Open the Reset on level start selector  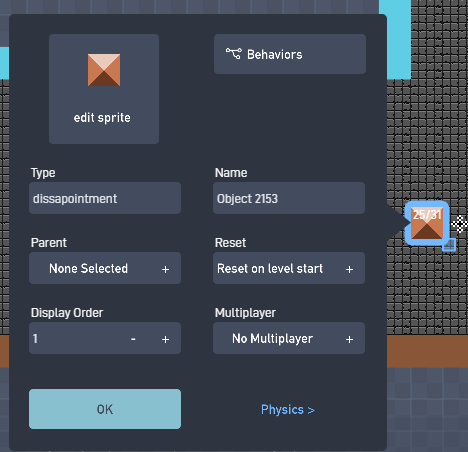click(x=289, y=268)
